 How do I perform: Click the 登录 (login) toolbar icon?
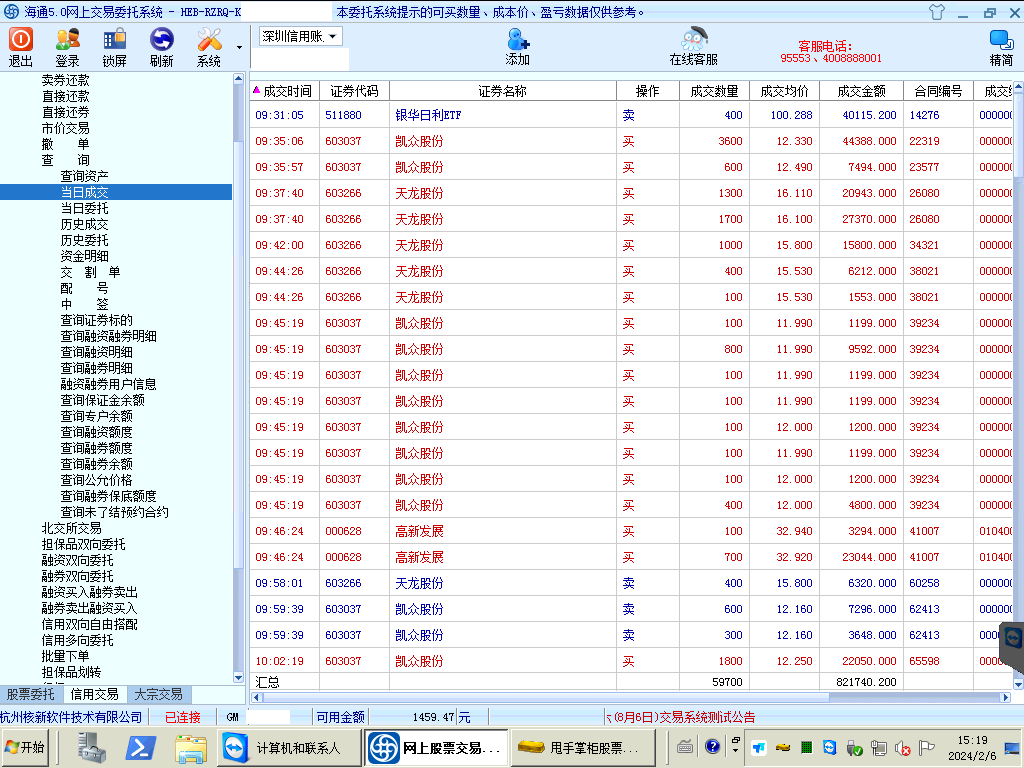tap(68, 46)
